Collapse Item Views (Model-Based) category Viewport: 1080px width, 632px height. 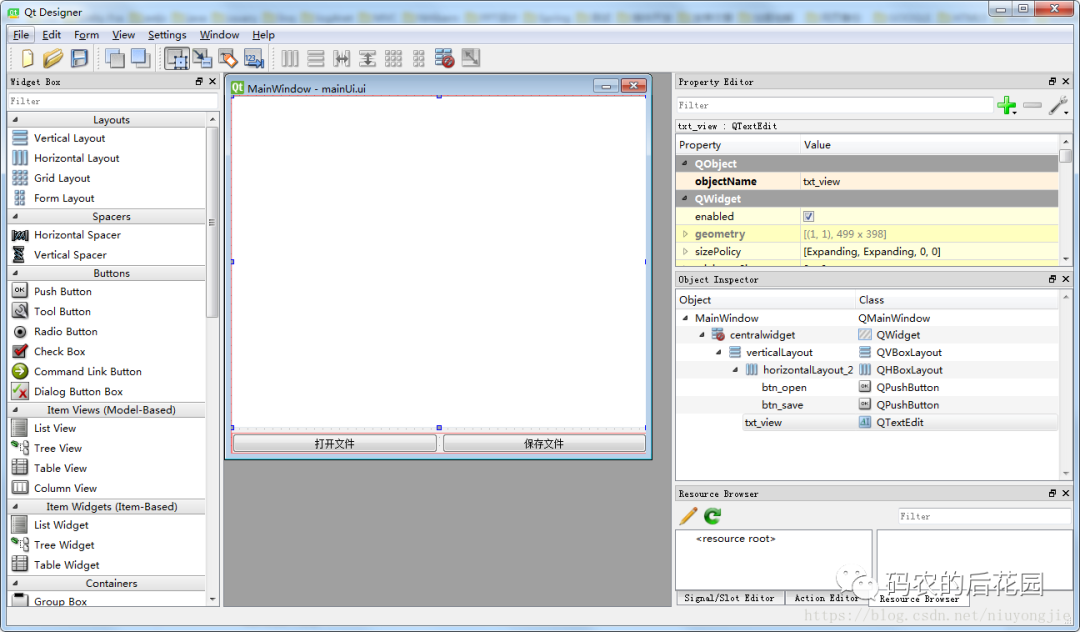pos(15,410)
